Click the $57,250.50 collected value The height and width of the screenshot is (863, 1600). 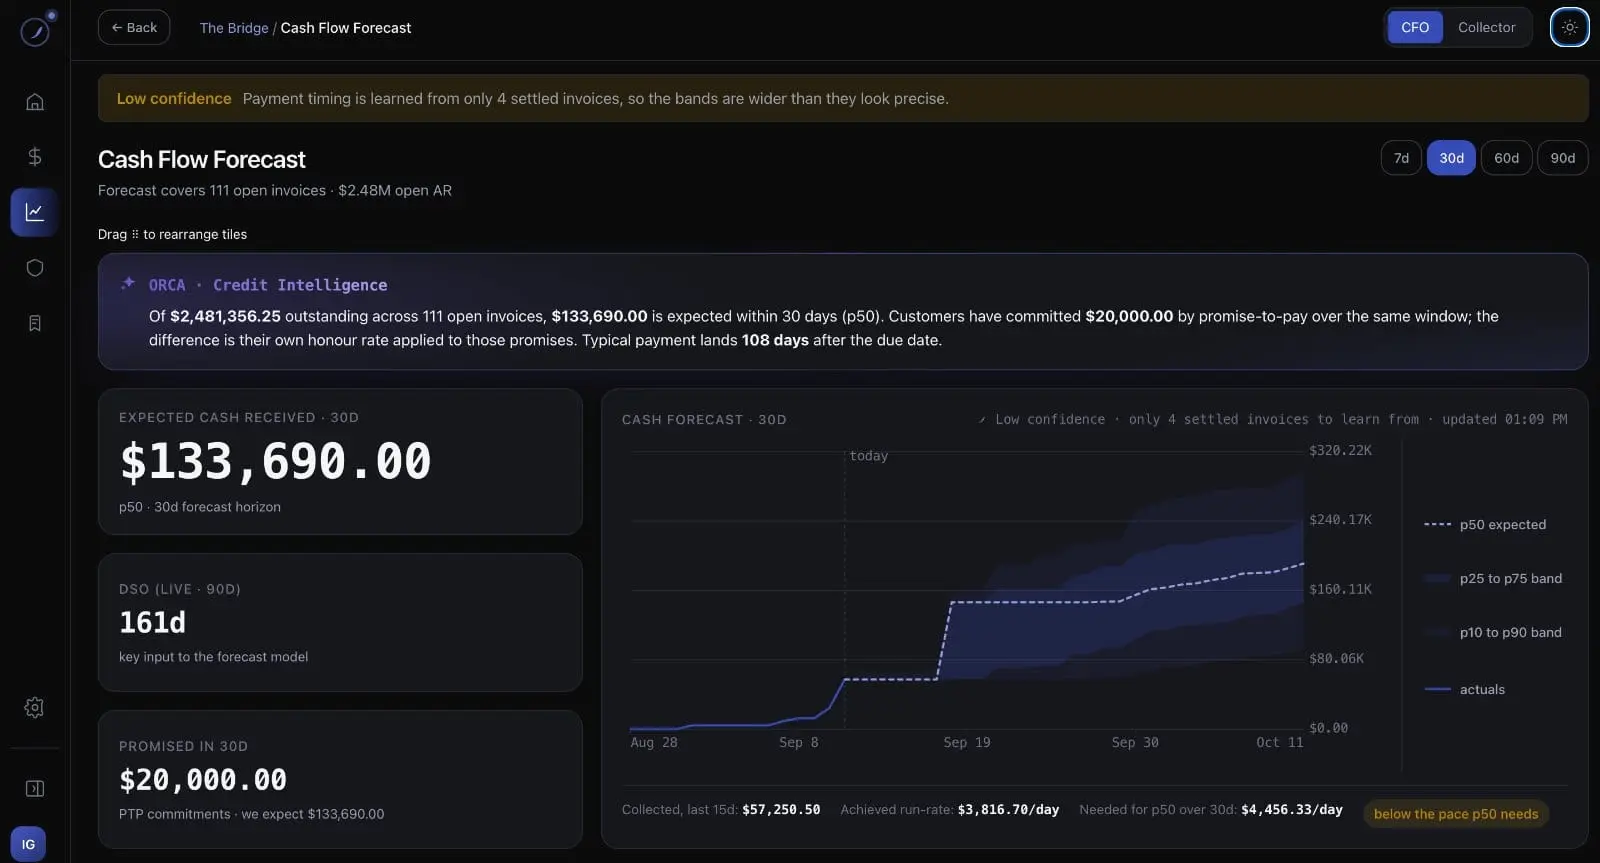(781, 809)
